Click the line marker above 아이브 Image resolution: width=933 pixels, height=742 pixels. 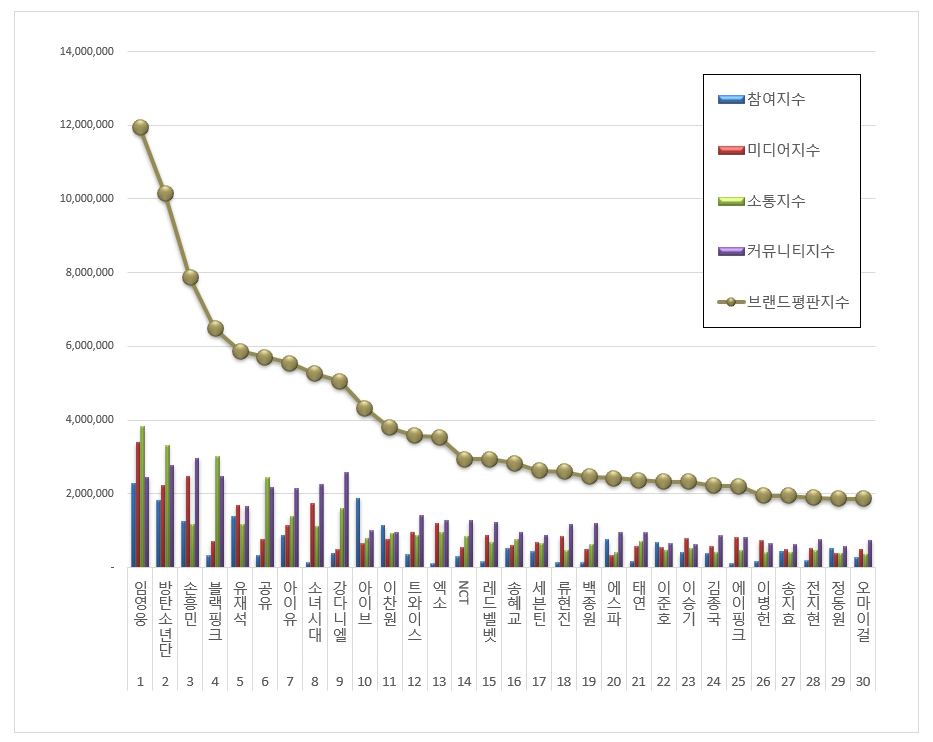(x=365, y=408)
